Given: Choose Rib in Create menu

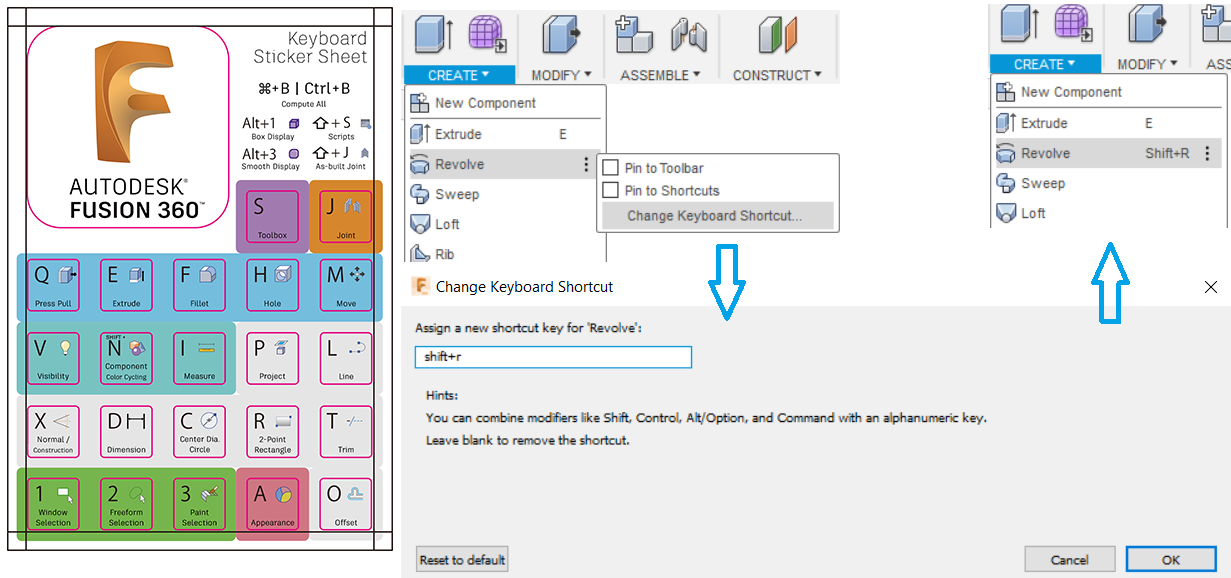Looking at the screenshot, I should (505, 254).
